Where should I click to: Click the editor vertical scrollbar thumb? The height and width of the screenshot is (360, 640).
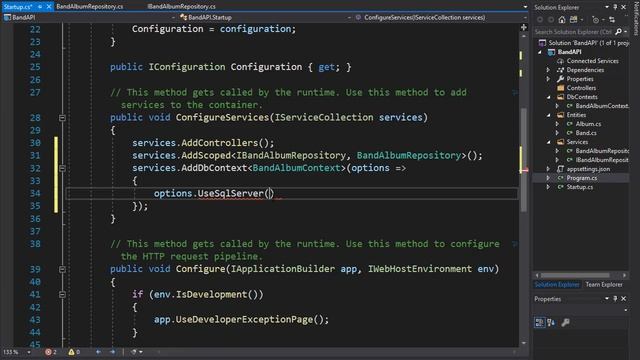524,160
